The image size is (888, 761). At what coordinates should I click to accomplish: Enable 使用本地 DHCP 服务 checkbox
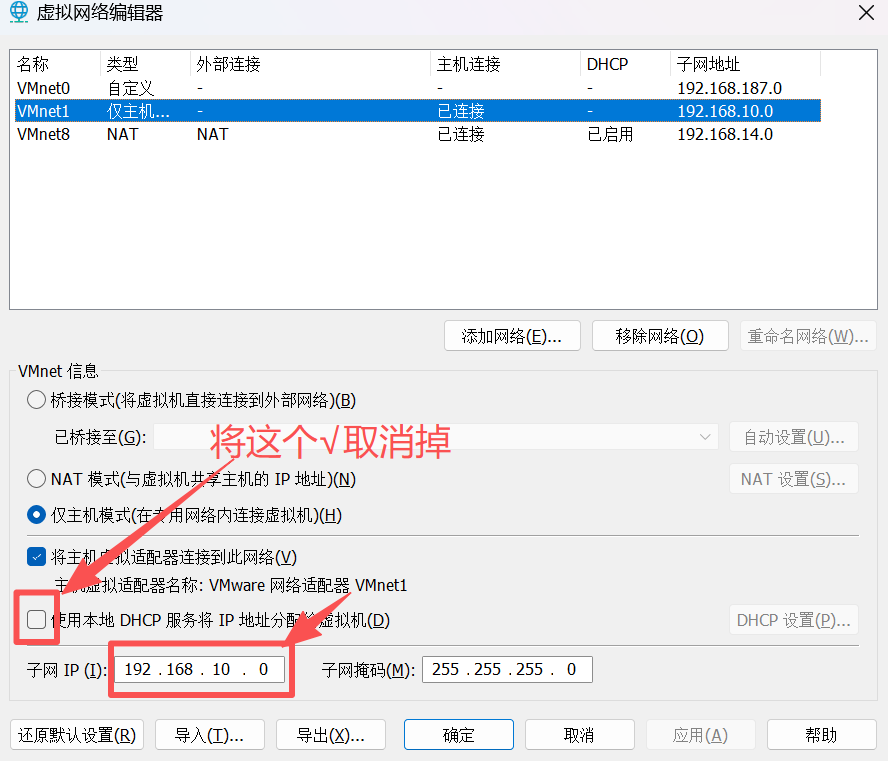(x=37, y=620)
